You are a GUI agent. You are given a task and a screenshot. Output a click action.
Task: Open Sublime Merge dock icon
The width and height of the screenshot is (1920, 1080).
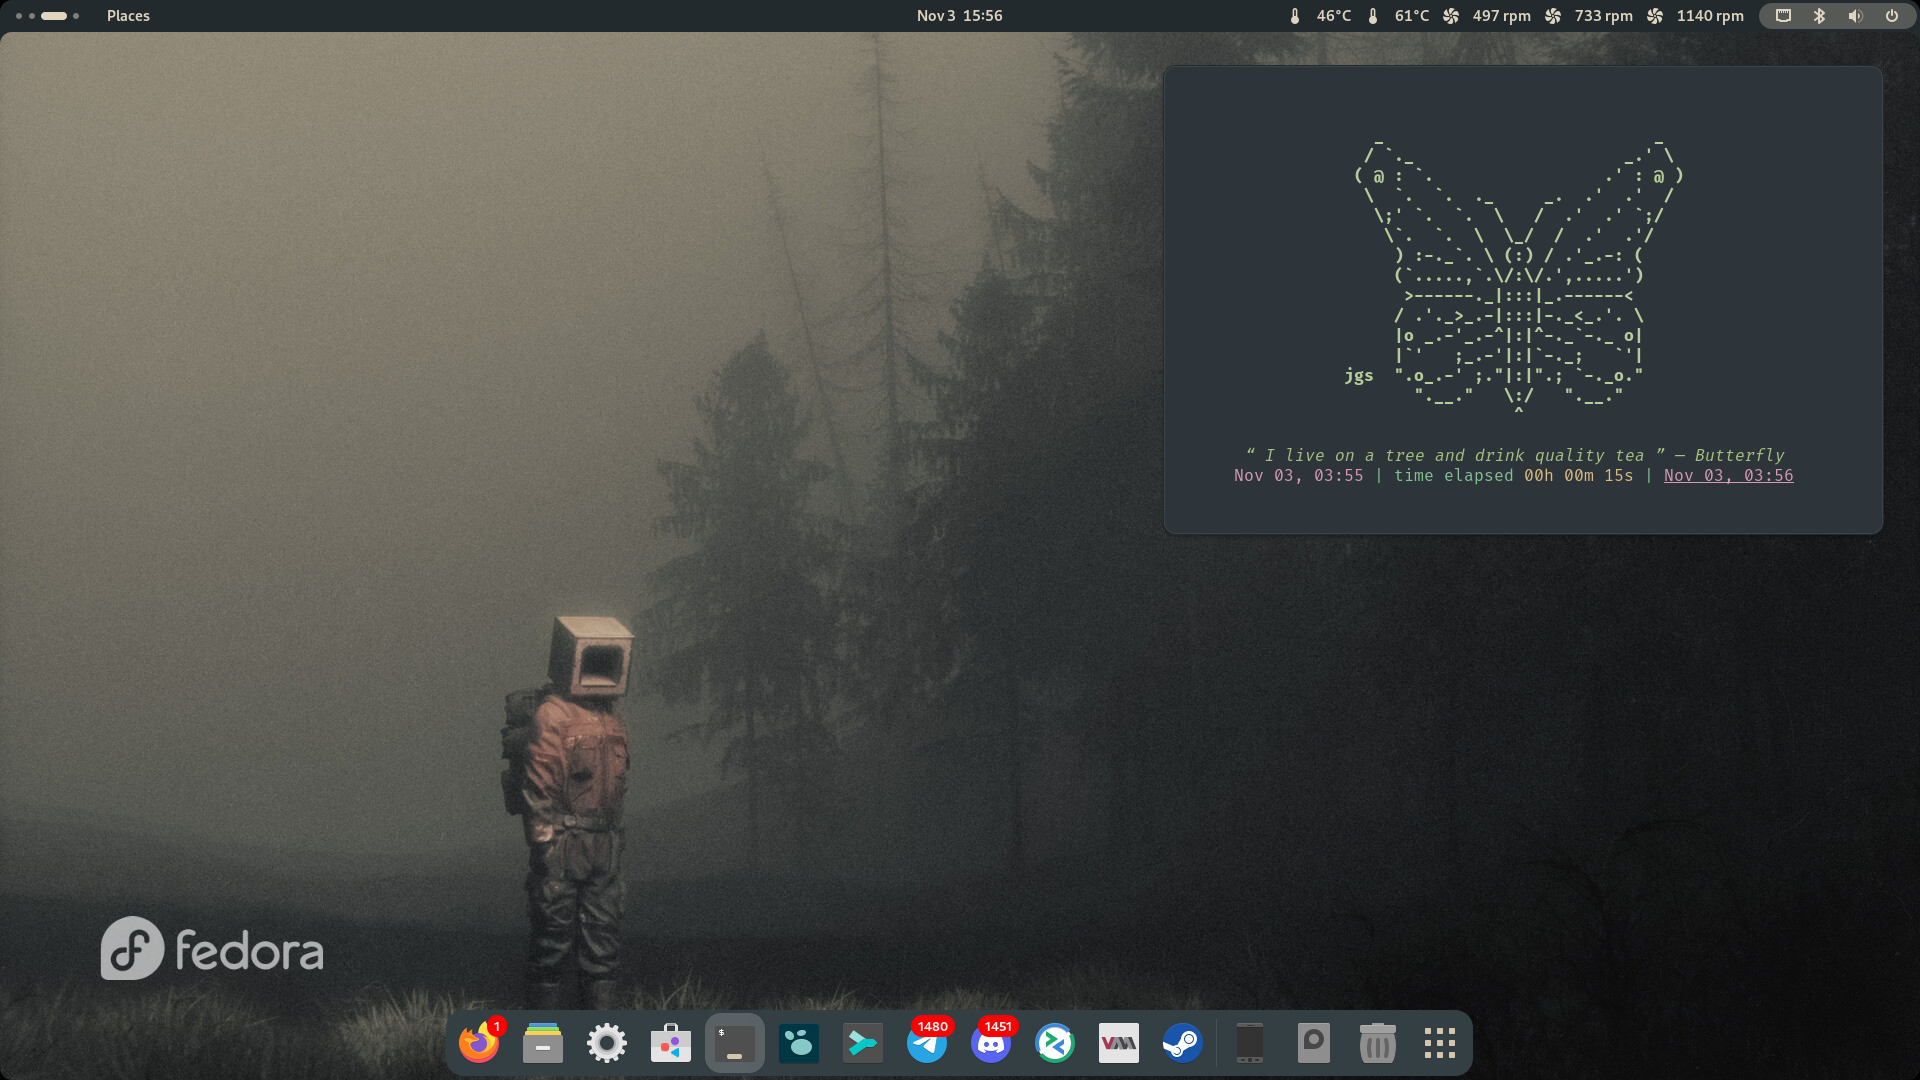point(862,1044)
